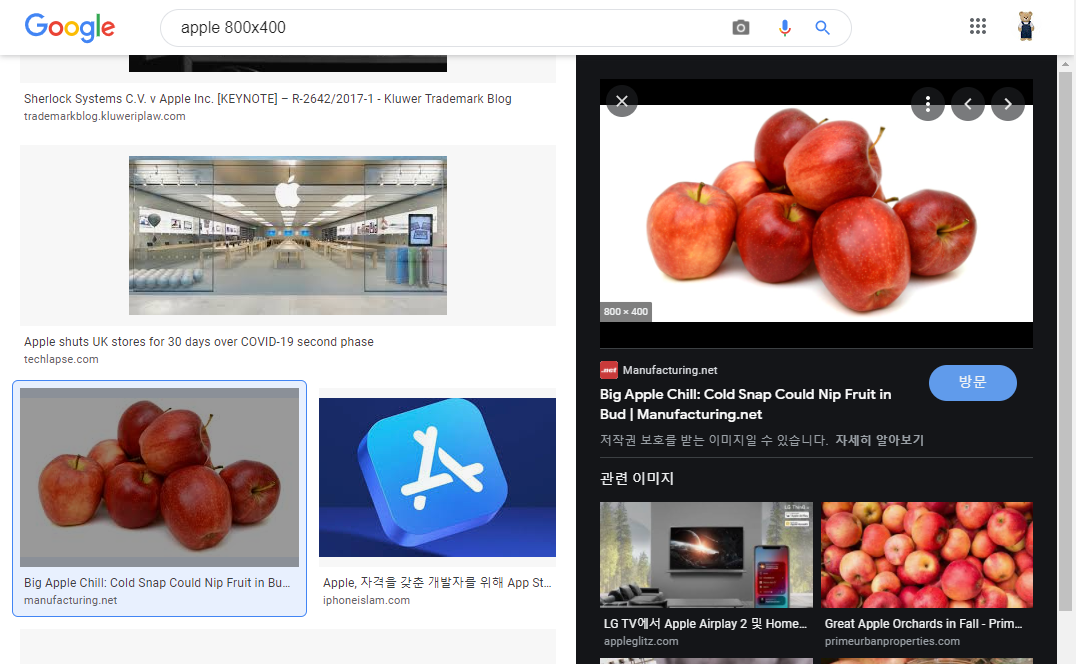
Task: Click the 관련 이미지 heading
Action: [637, 478]
